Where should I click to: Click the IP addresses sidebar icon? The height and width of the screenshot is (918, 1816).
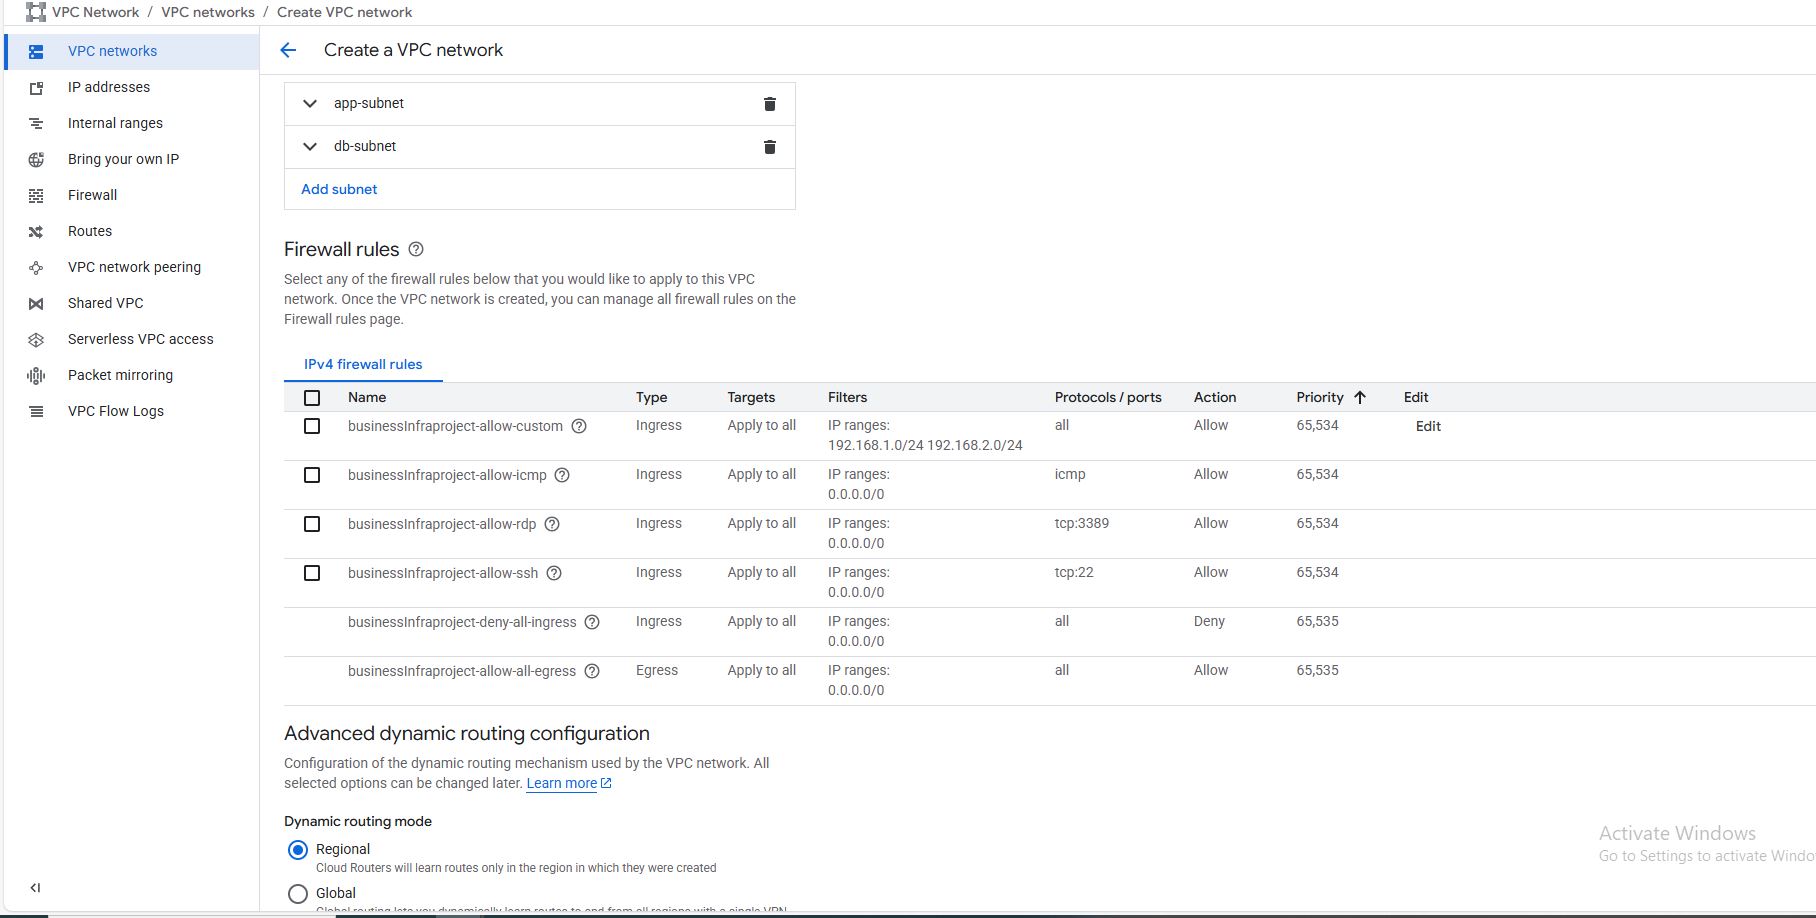36,88
